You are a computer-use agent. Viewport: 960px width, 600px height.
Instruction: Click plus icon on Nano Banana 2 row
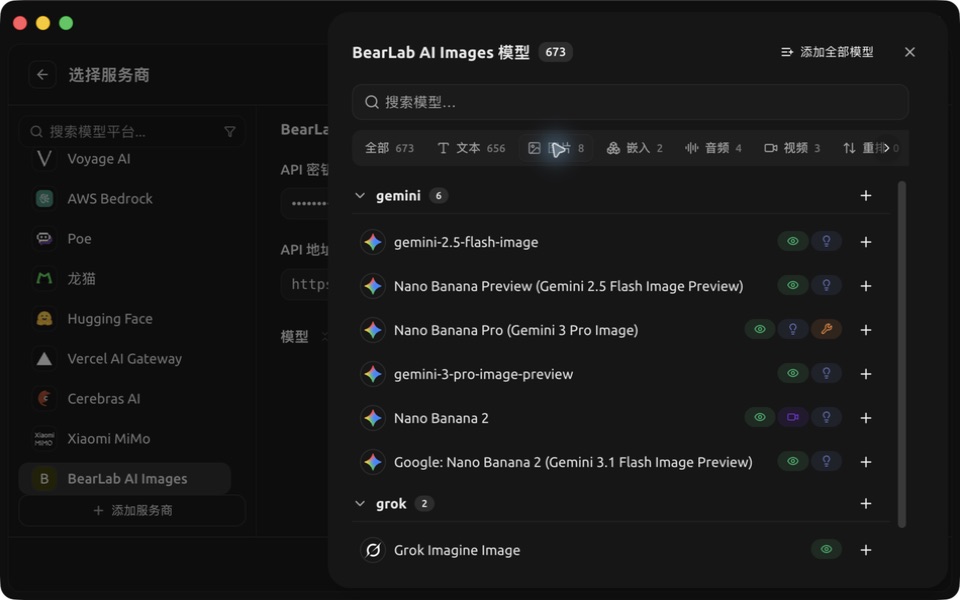(866, 418)
